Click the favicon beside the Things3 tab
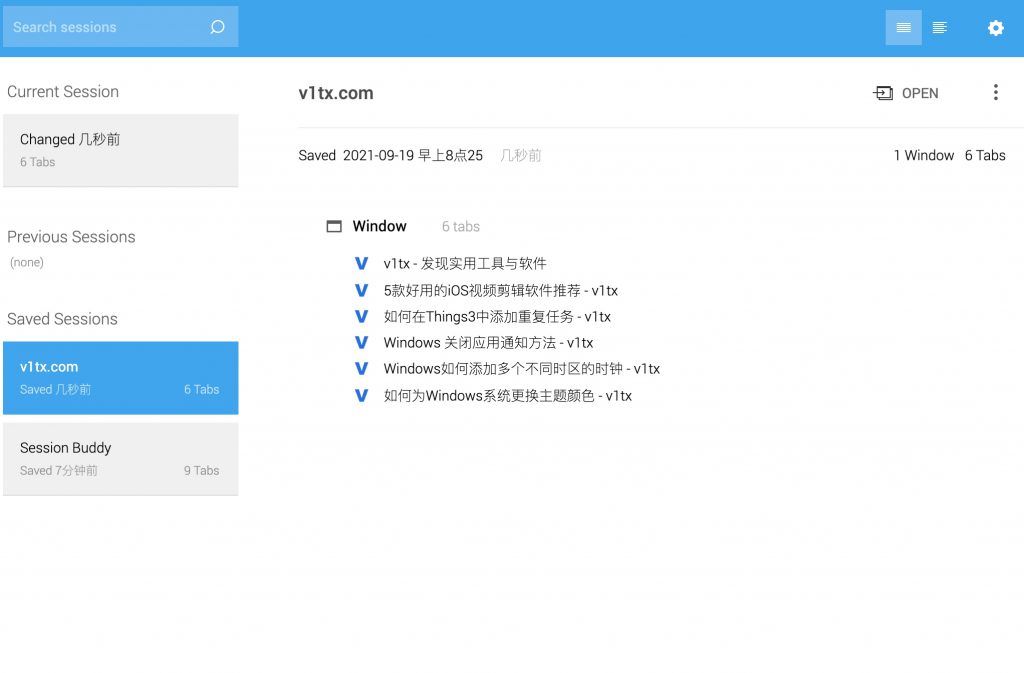1024x673 pixels. (361, 317)
